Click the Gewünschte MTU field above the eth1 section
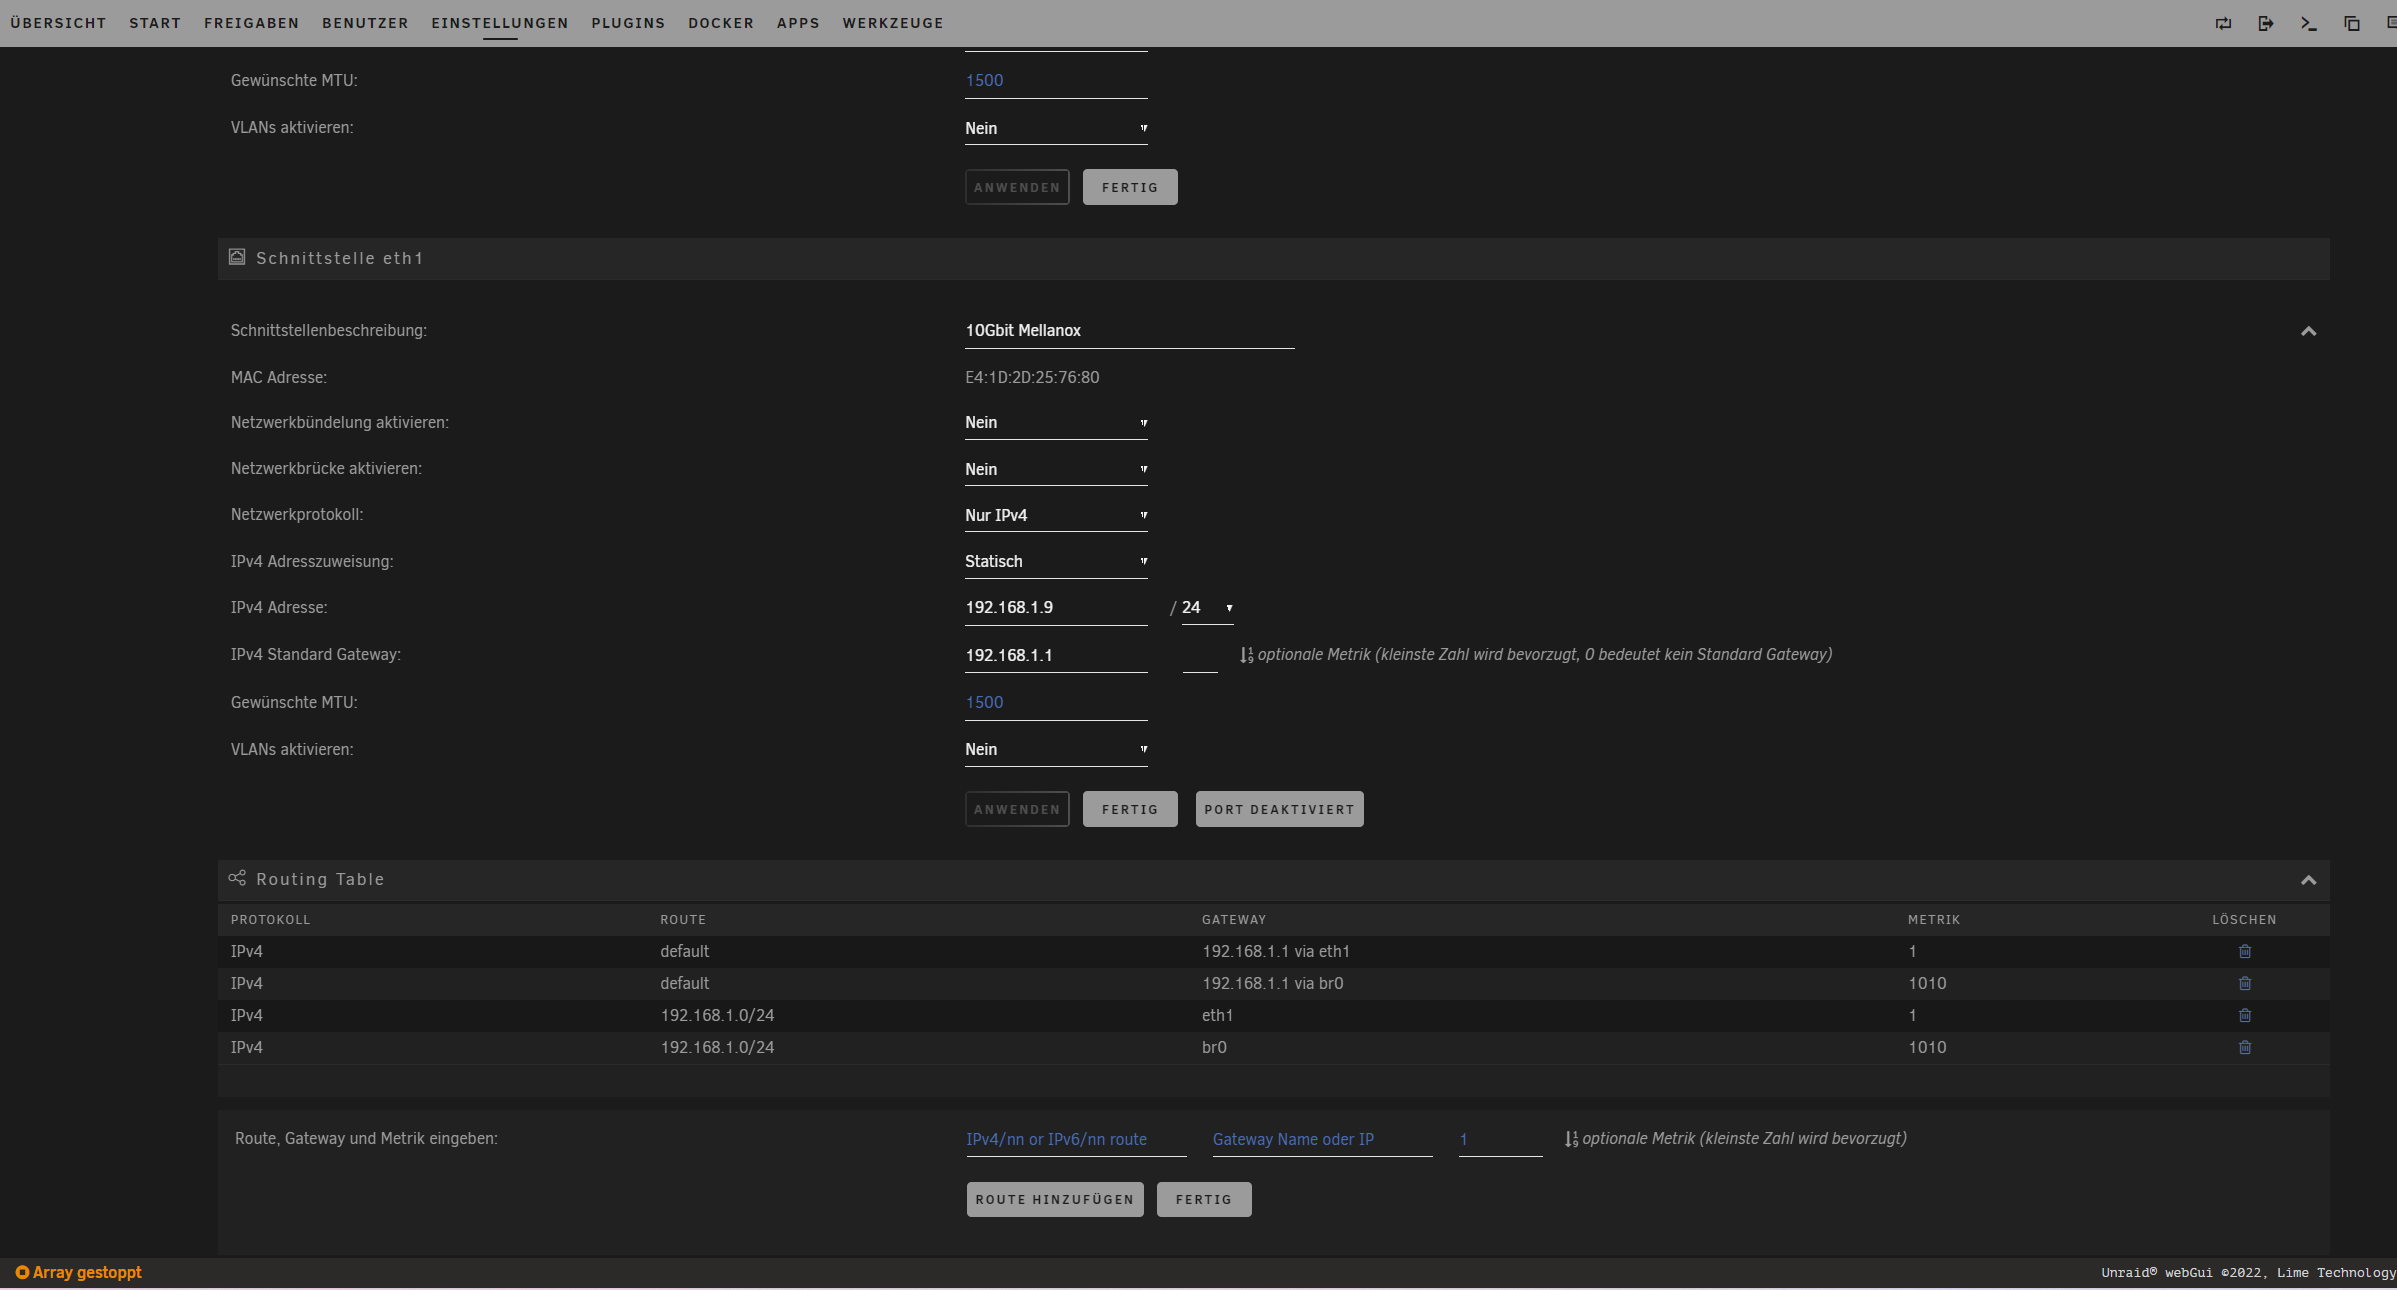 point(1056,80)
